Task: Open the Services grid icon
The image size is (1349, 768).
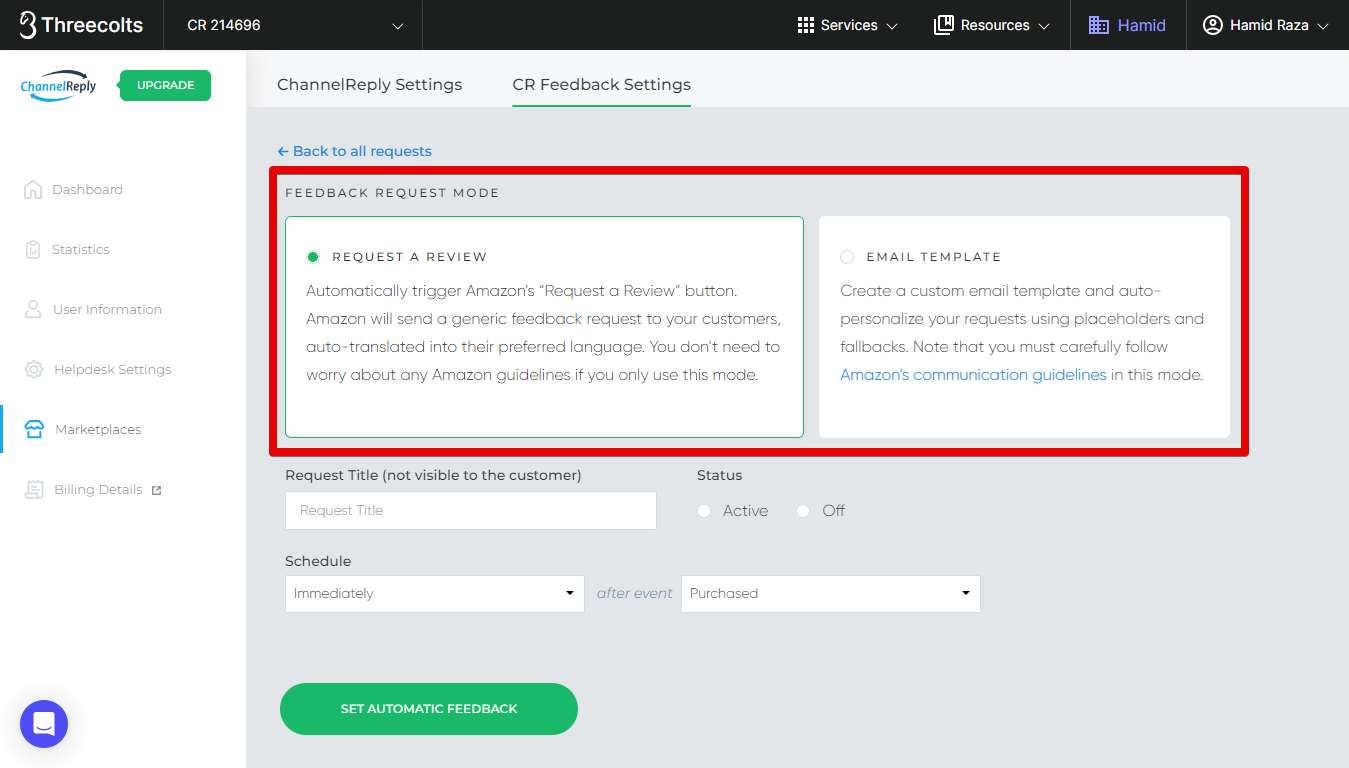Action: 806,25
